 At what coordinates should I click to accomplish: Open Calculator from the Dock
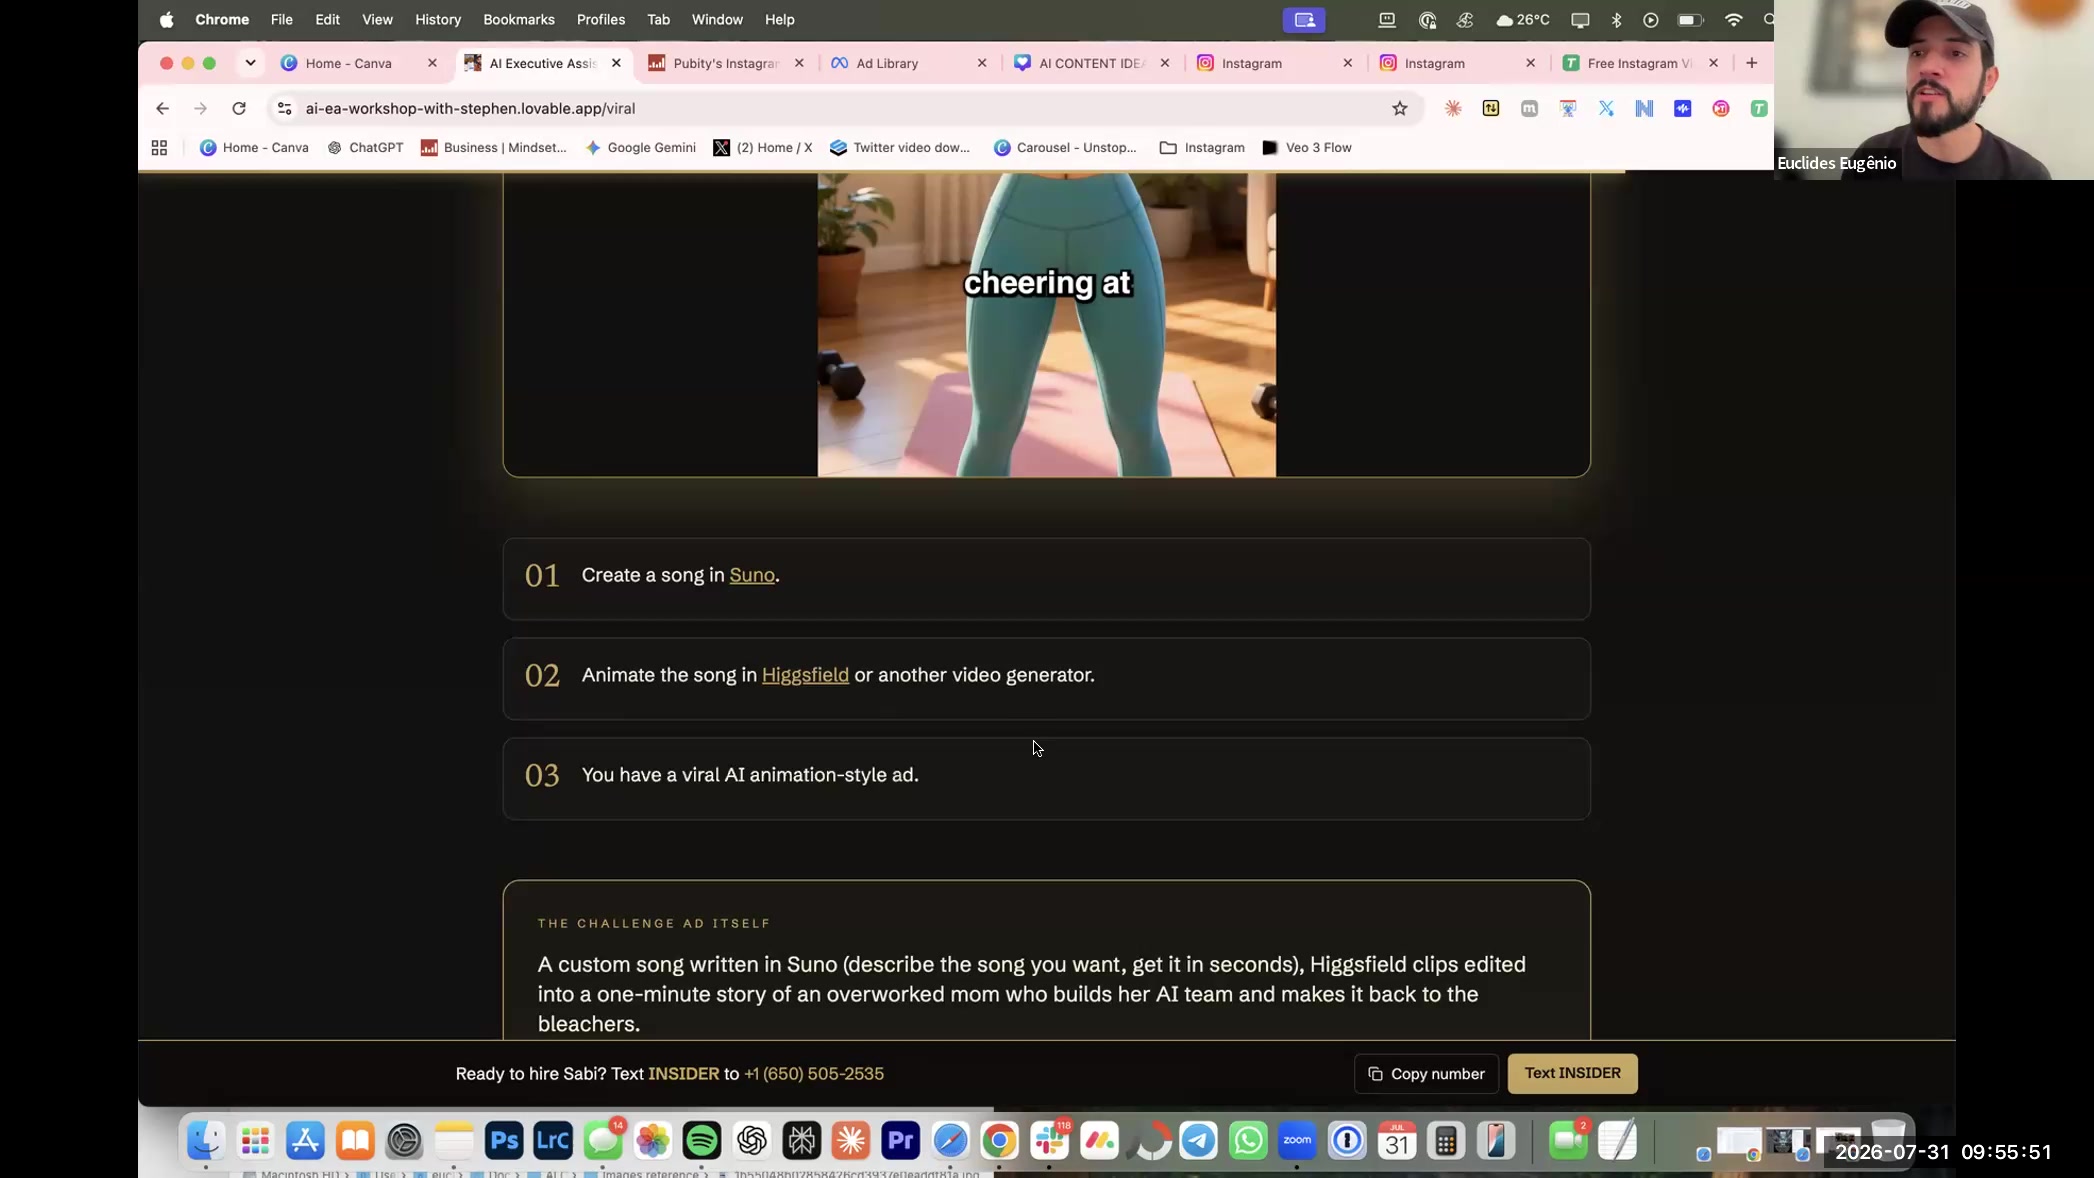[x=1446, y=1141]
